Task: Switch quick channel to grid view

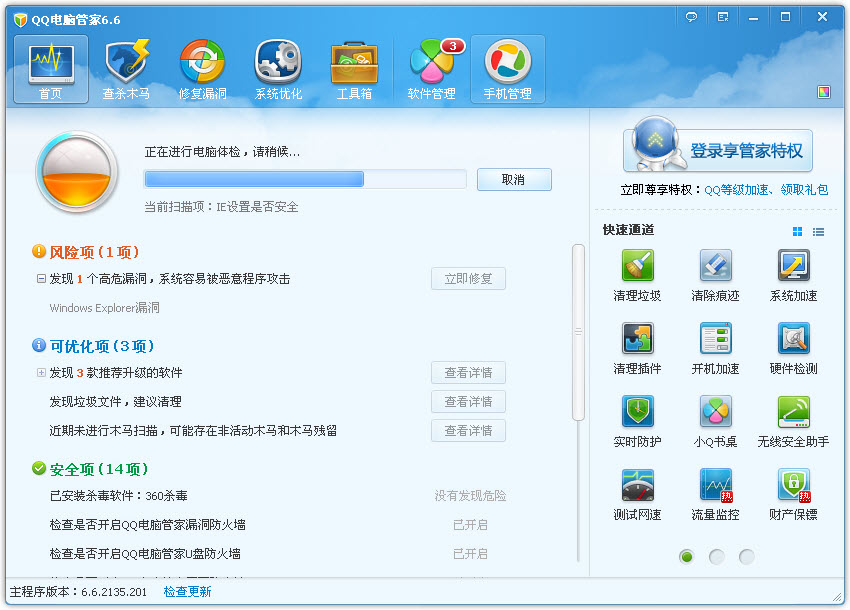Action: pyautogui.click(x=797, y=232)
